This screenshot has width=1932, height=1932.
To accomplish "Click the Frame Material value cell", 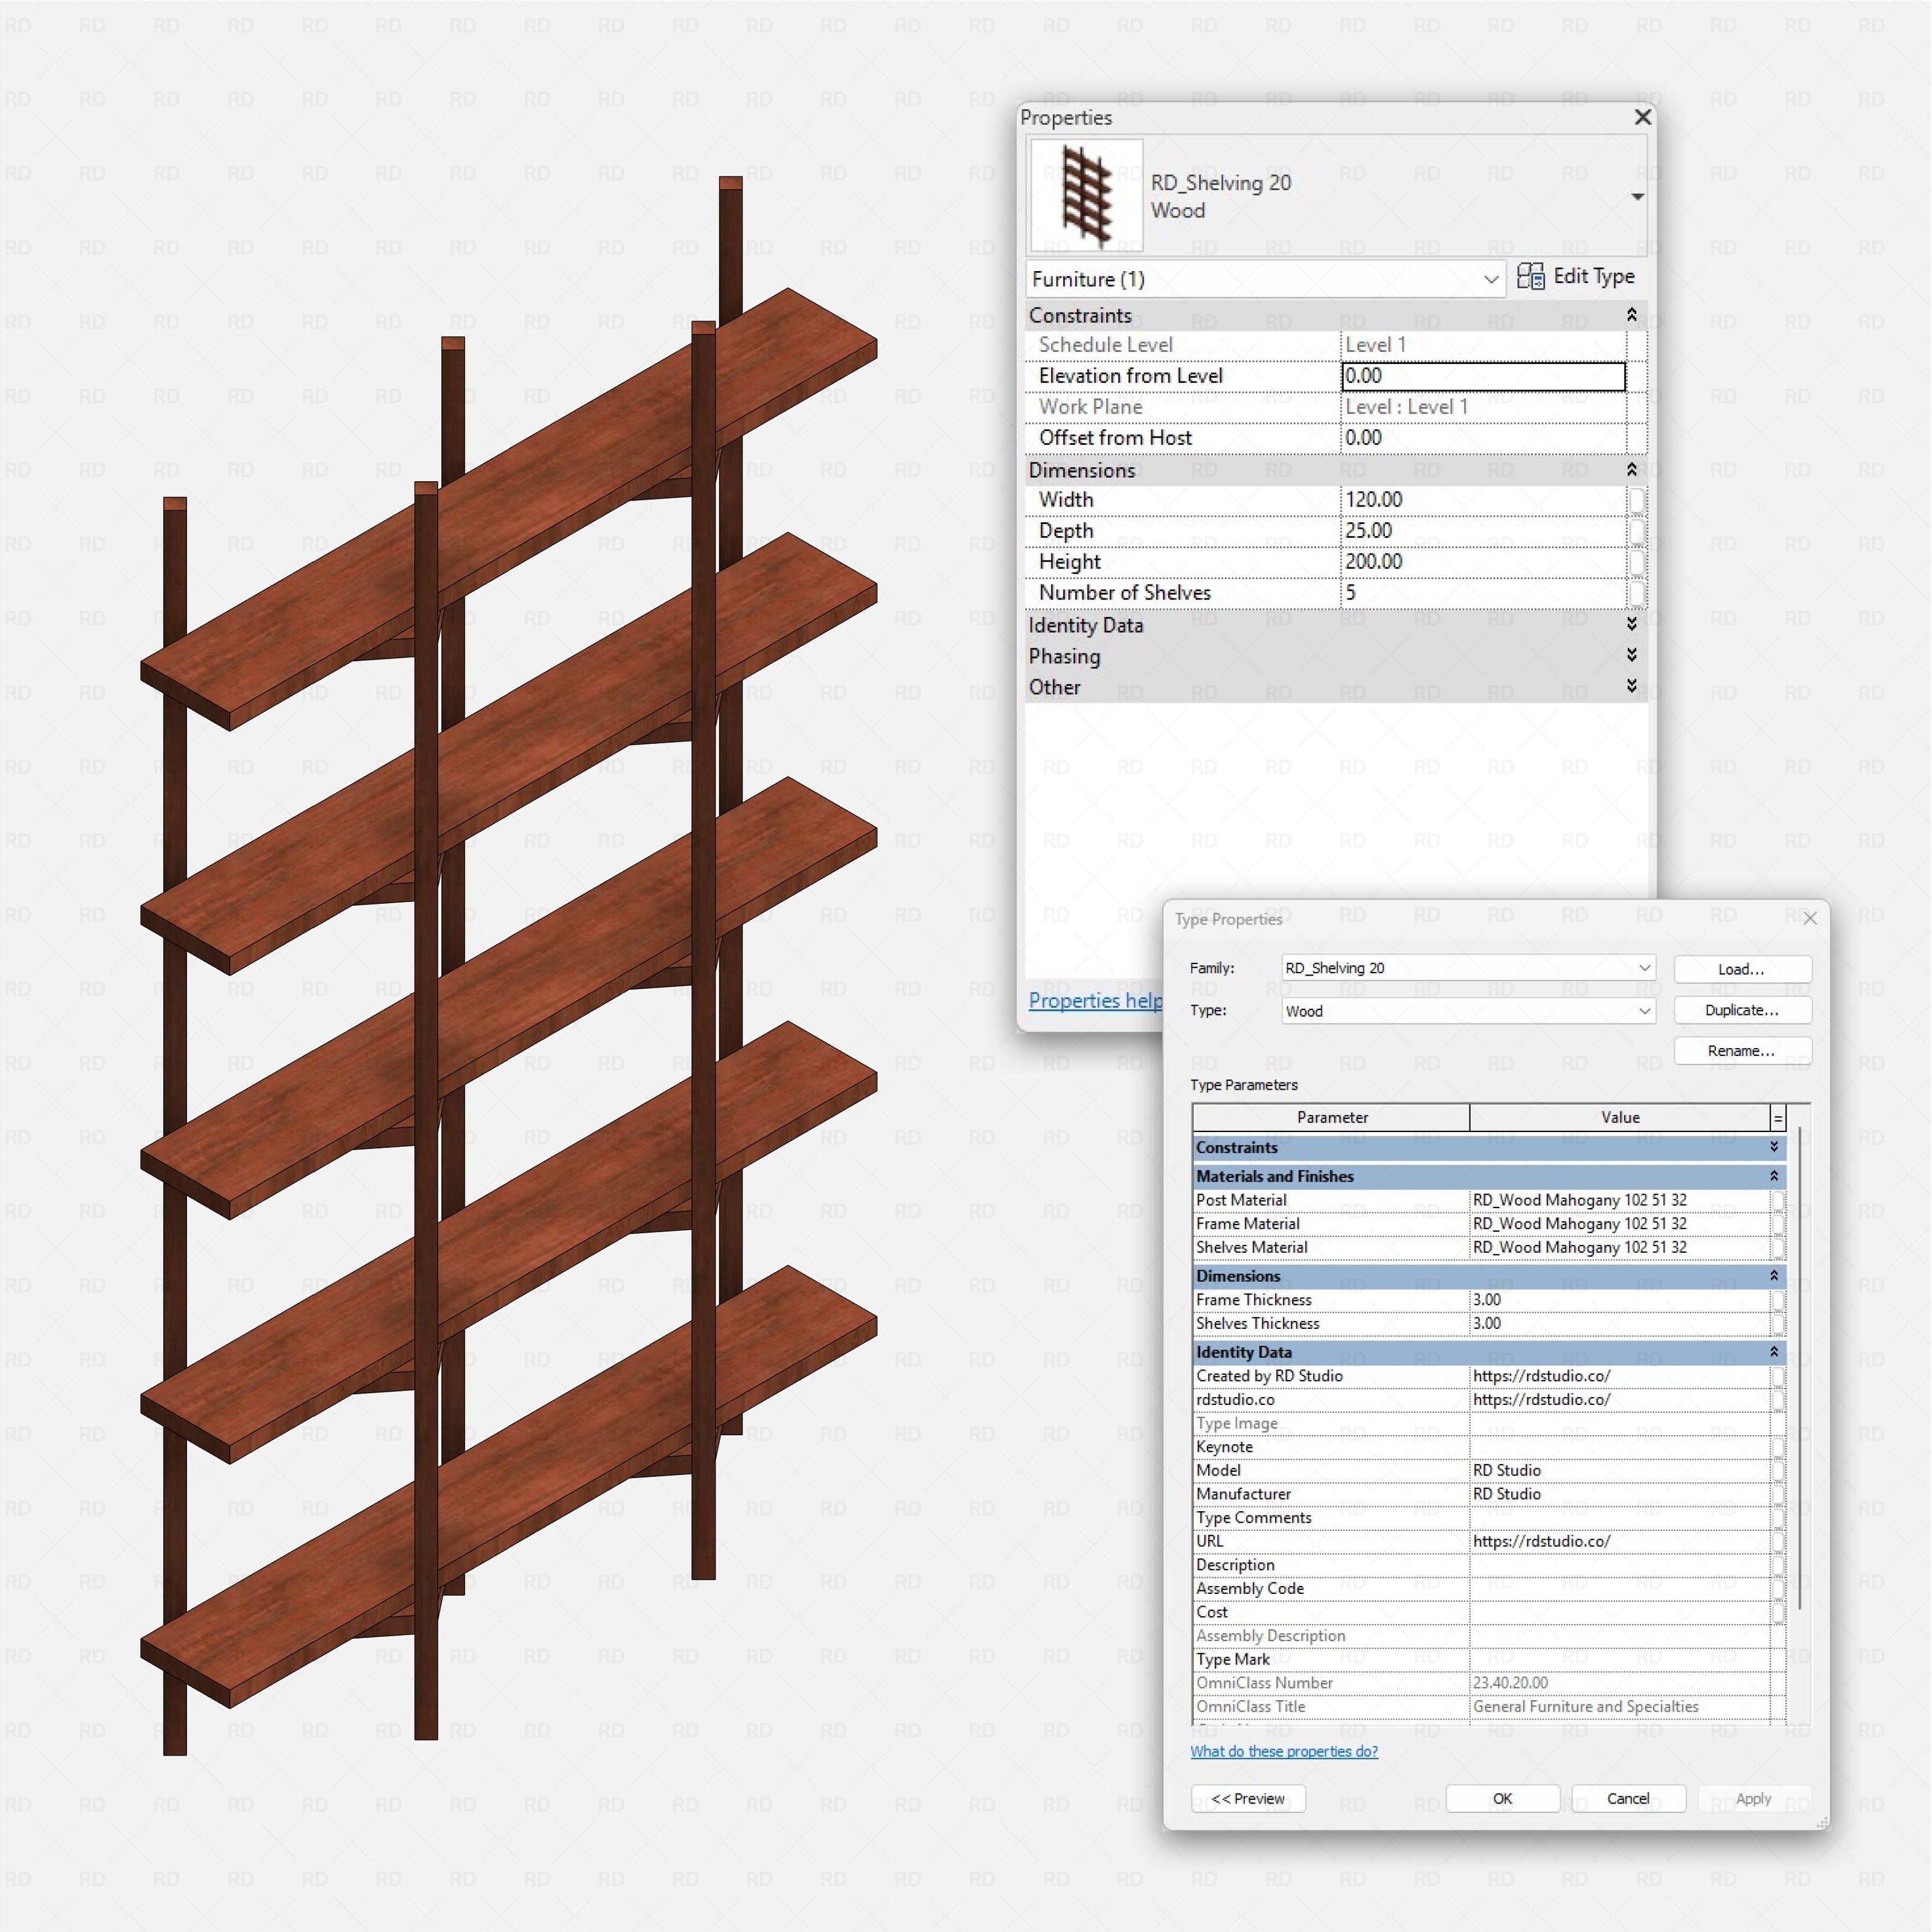I will 1619,1224.
